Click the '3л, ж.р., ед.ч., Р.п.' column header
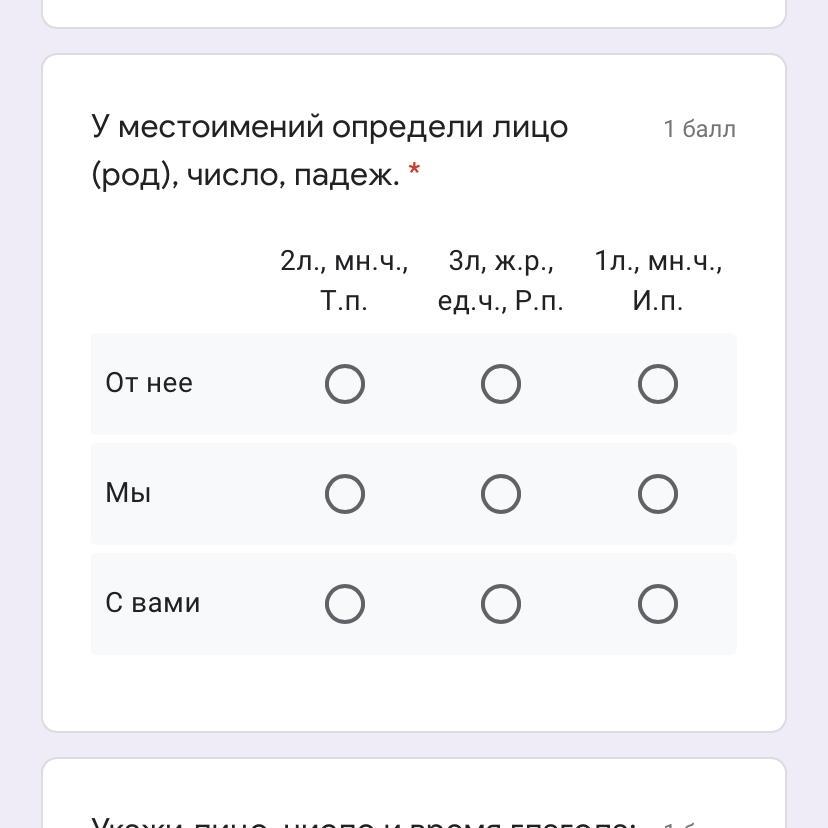This screenshot has width=828, height=828. 501,280
